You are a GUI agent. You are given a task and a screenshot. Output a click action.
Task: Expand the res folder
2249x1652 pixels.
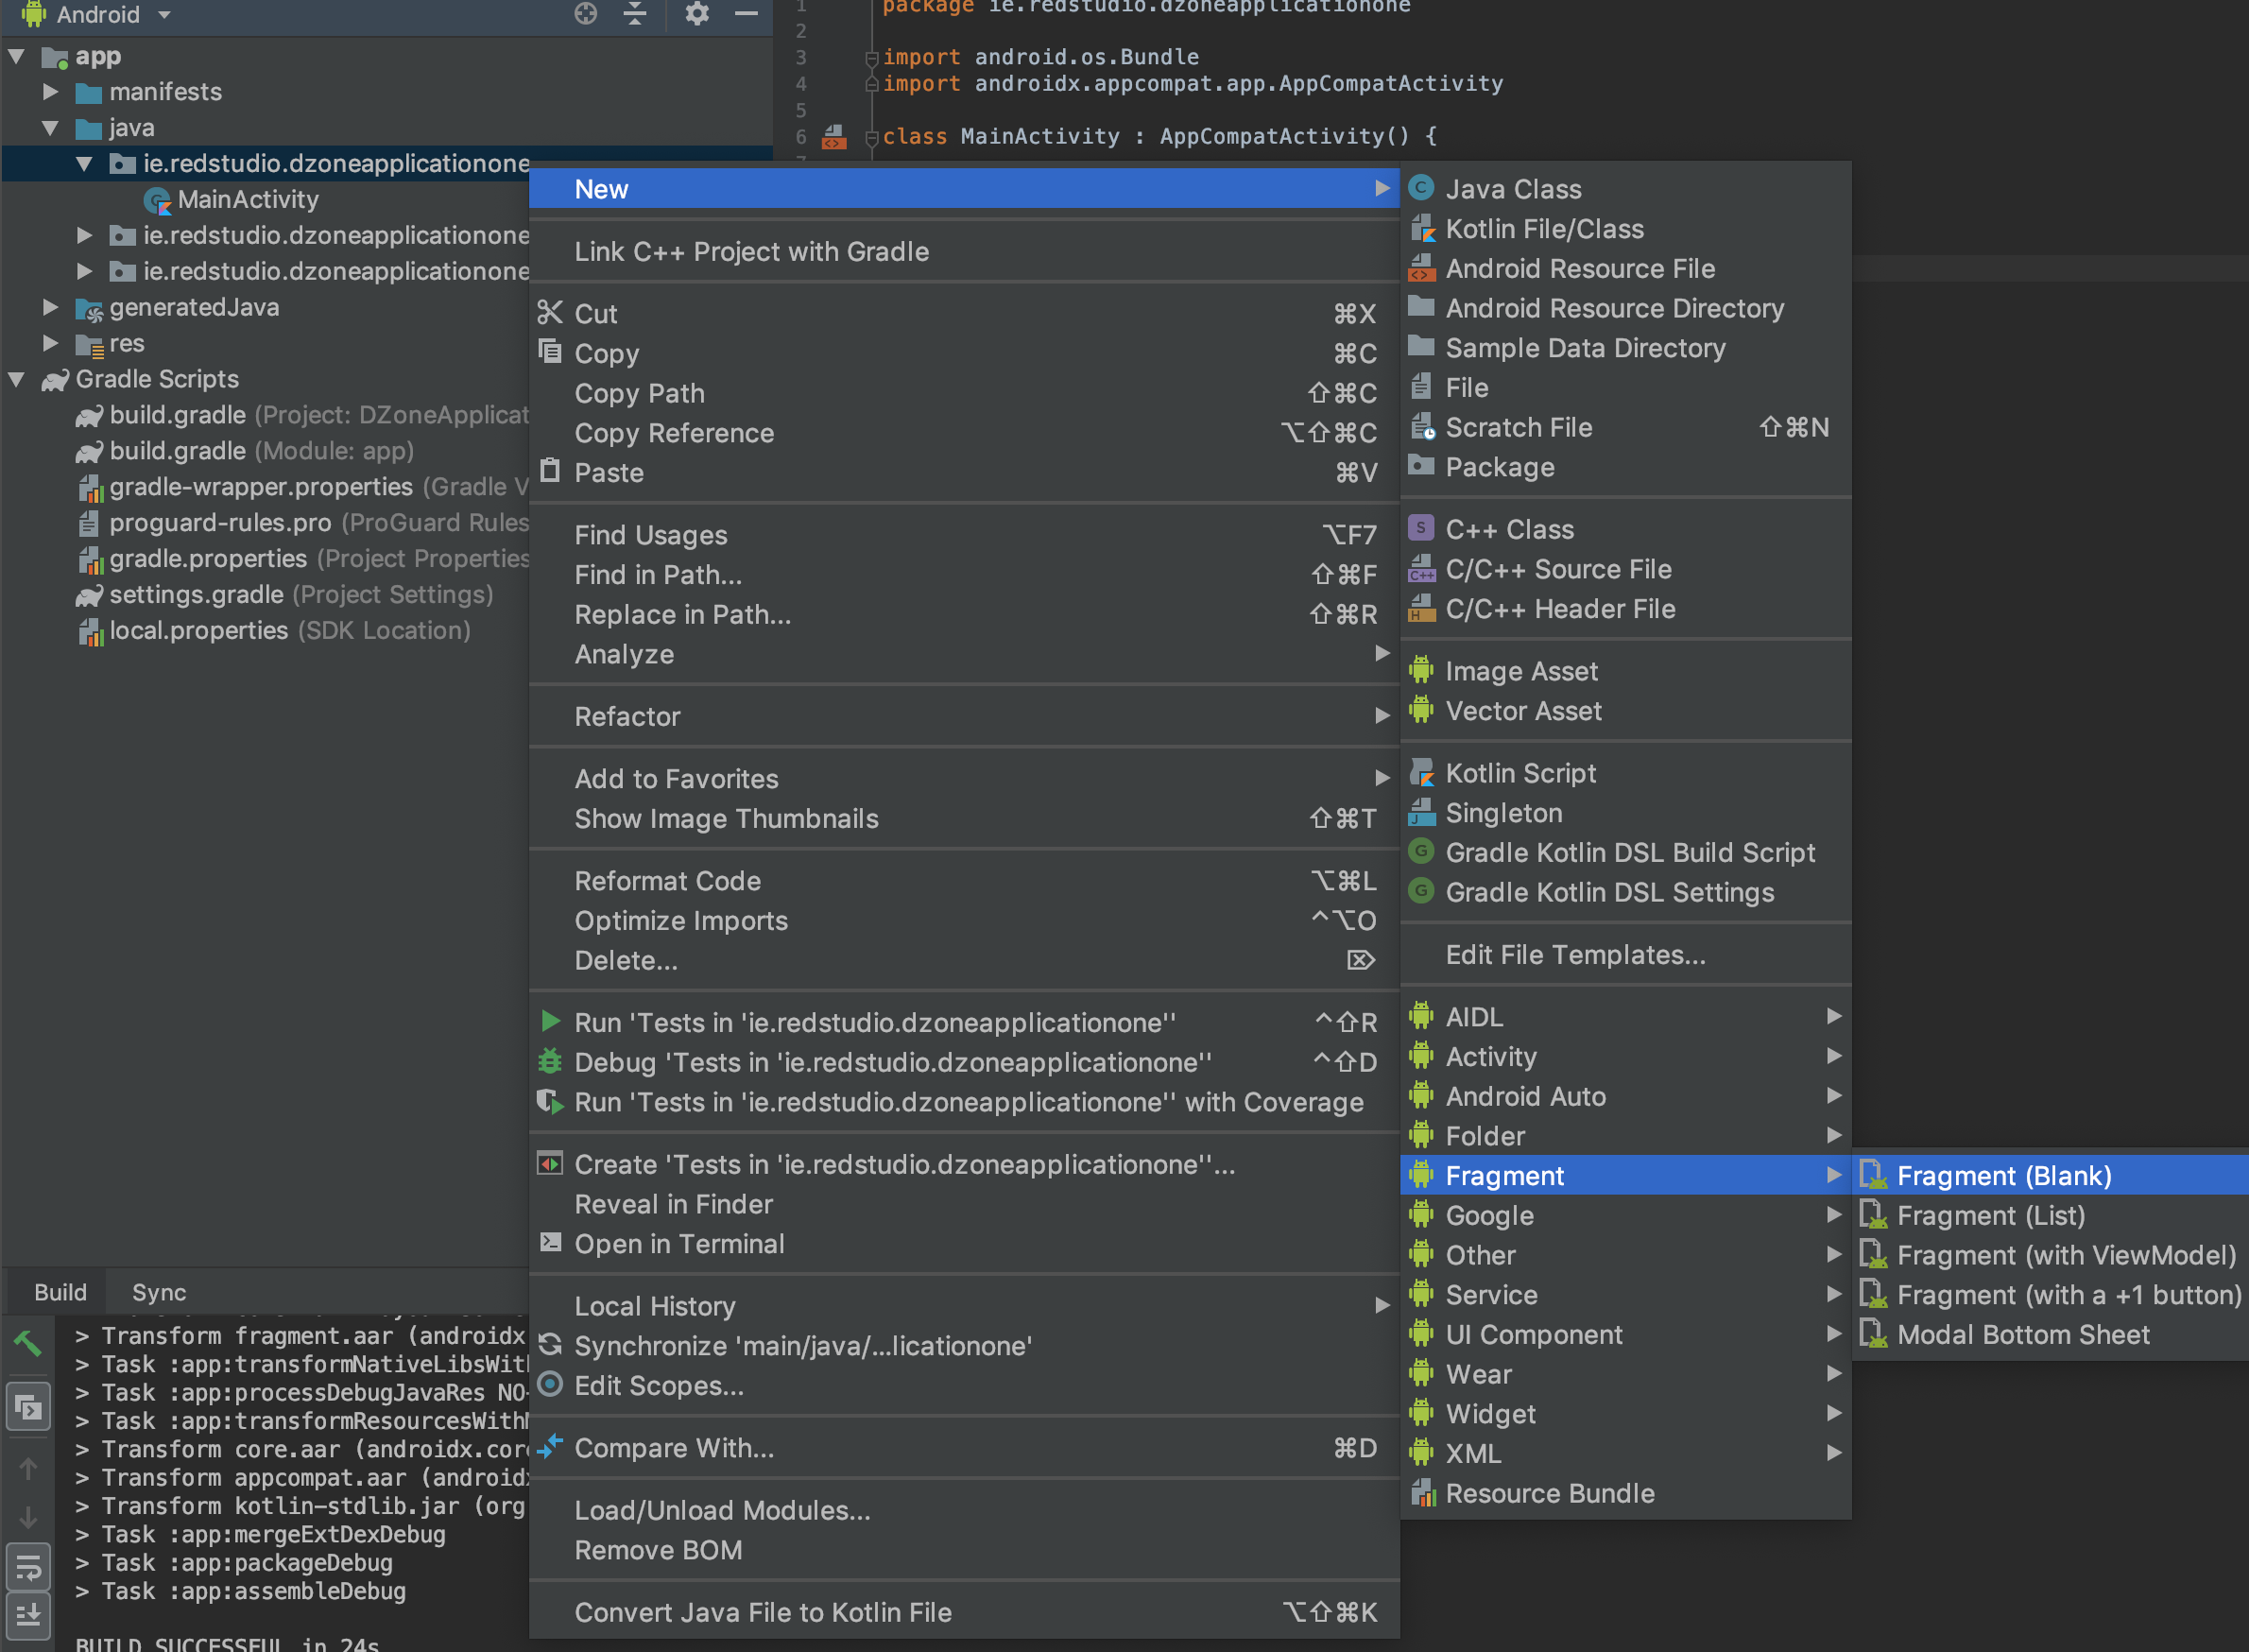[50, 343]
